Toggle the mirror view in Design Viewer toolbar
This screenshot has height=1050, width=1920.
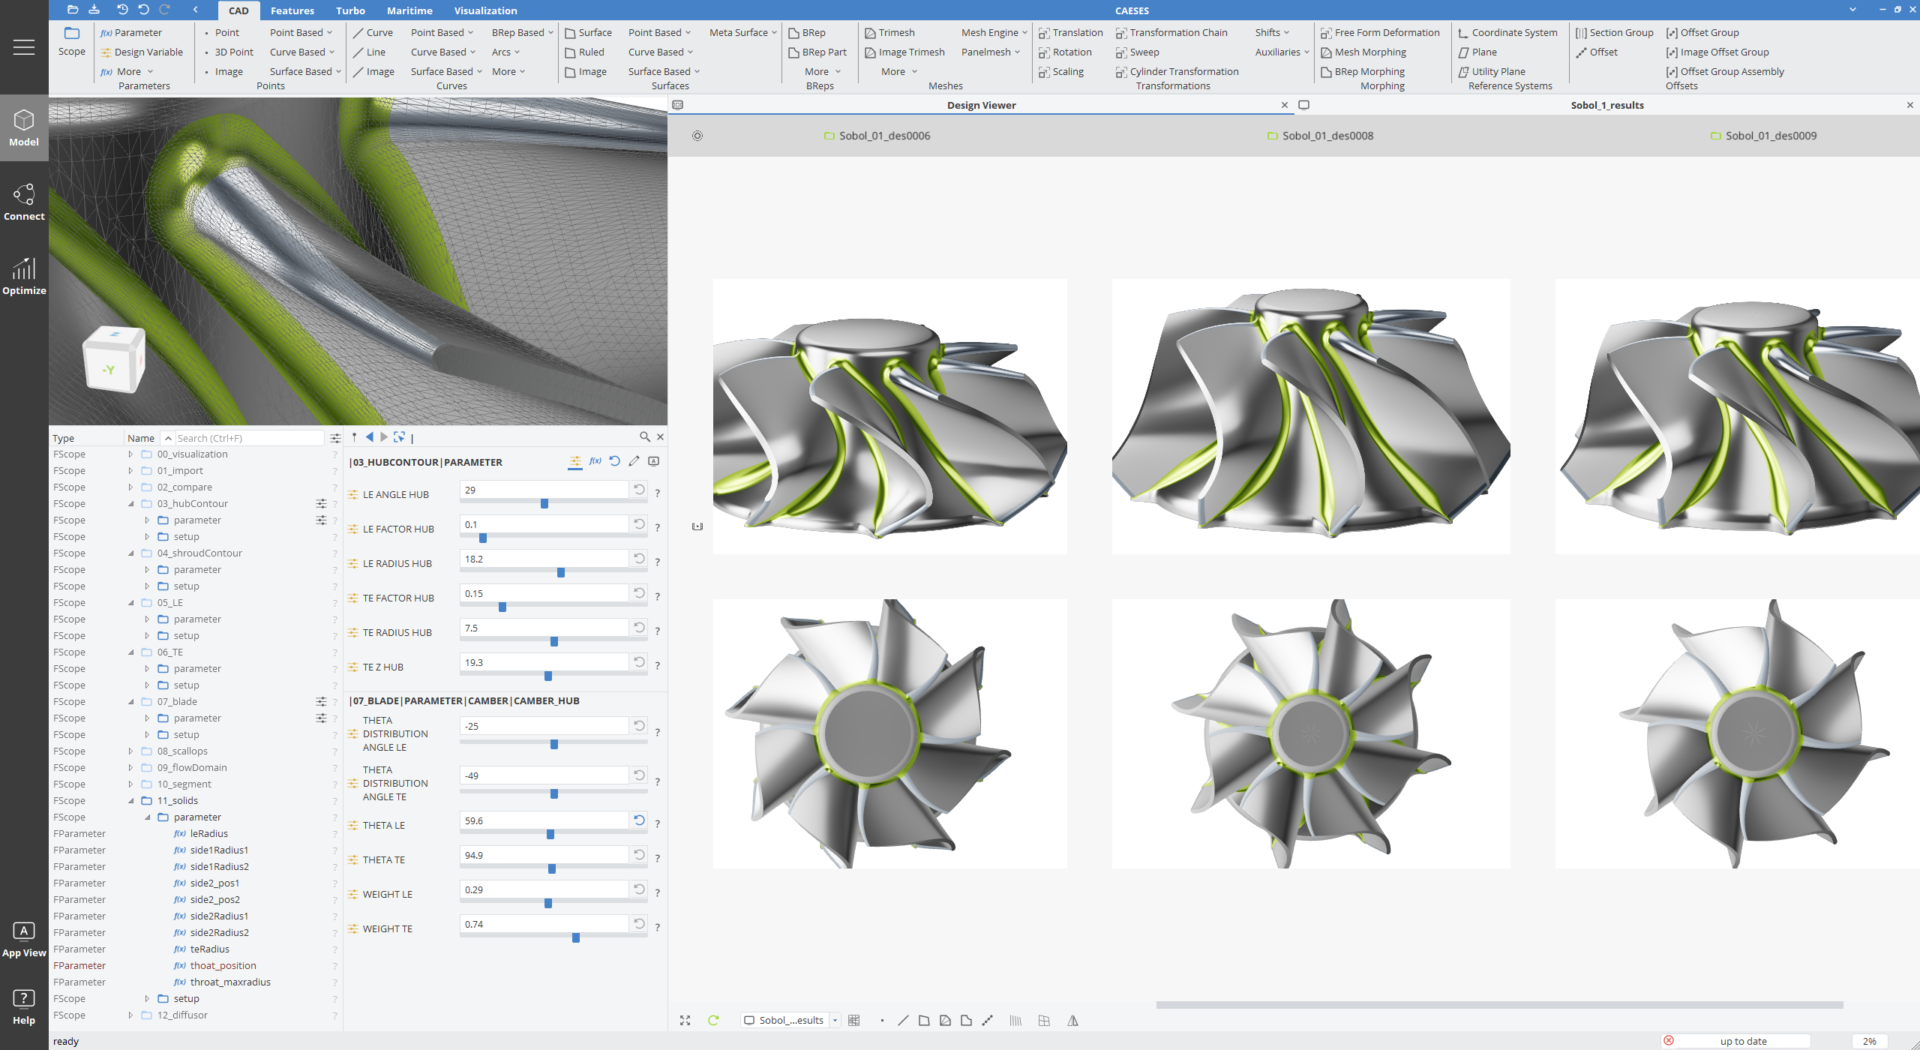[1073, 1020]
